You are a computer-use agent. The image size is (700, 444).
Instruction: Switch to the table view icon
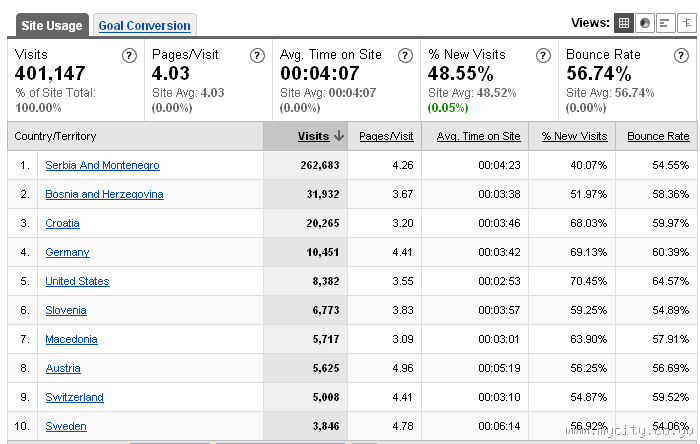coord(624,23)
